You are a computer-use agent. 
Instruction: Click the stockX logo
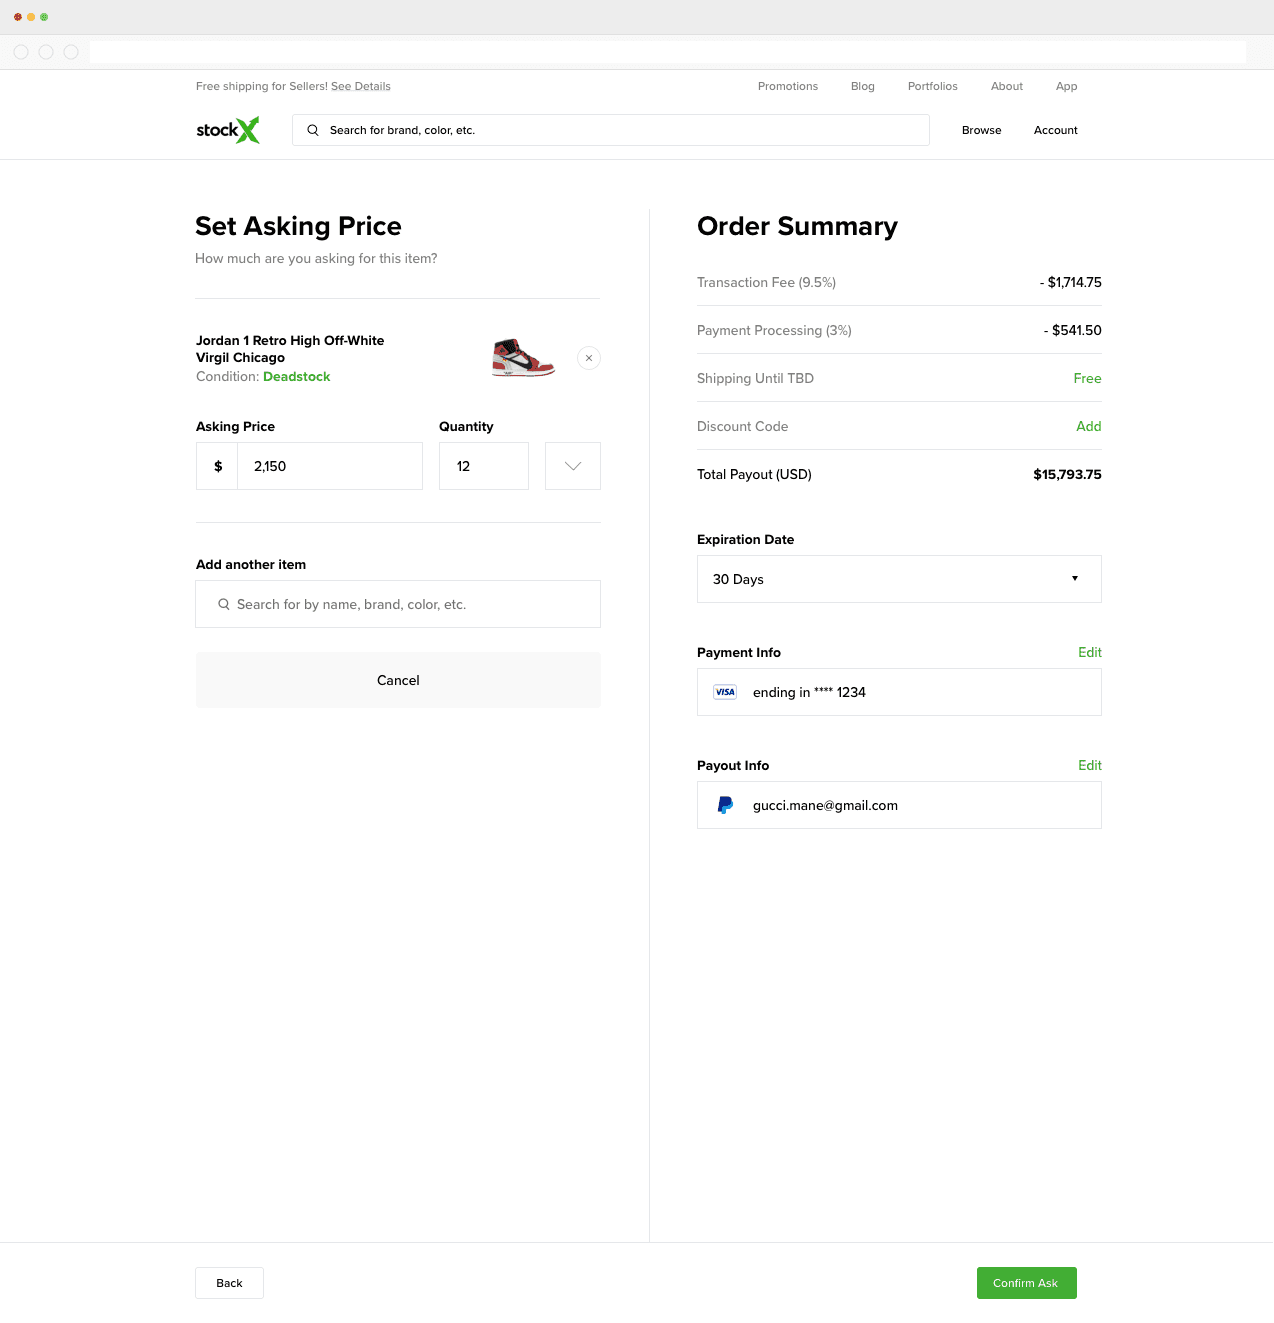tap(227, 130)
